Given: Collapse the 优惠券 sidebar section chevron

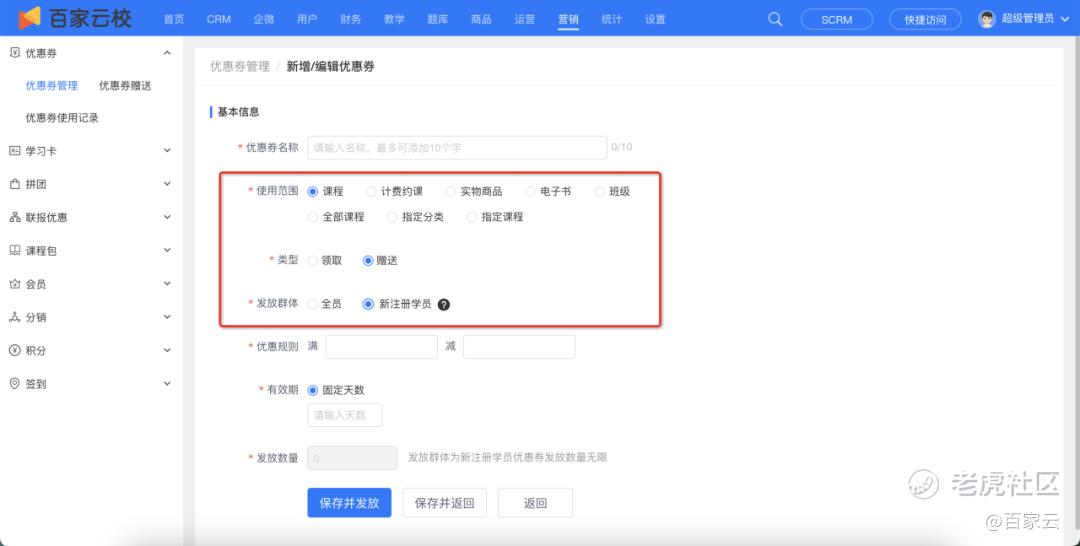Looking at the screenshot, I should click(167, 53).
